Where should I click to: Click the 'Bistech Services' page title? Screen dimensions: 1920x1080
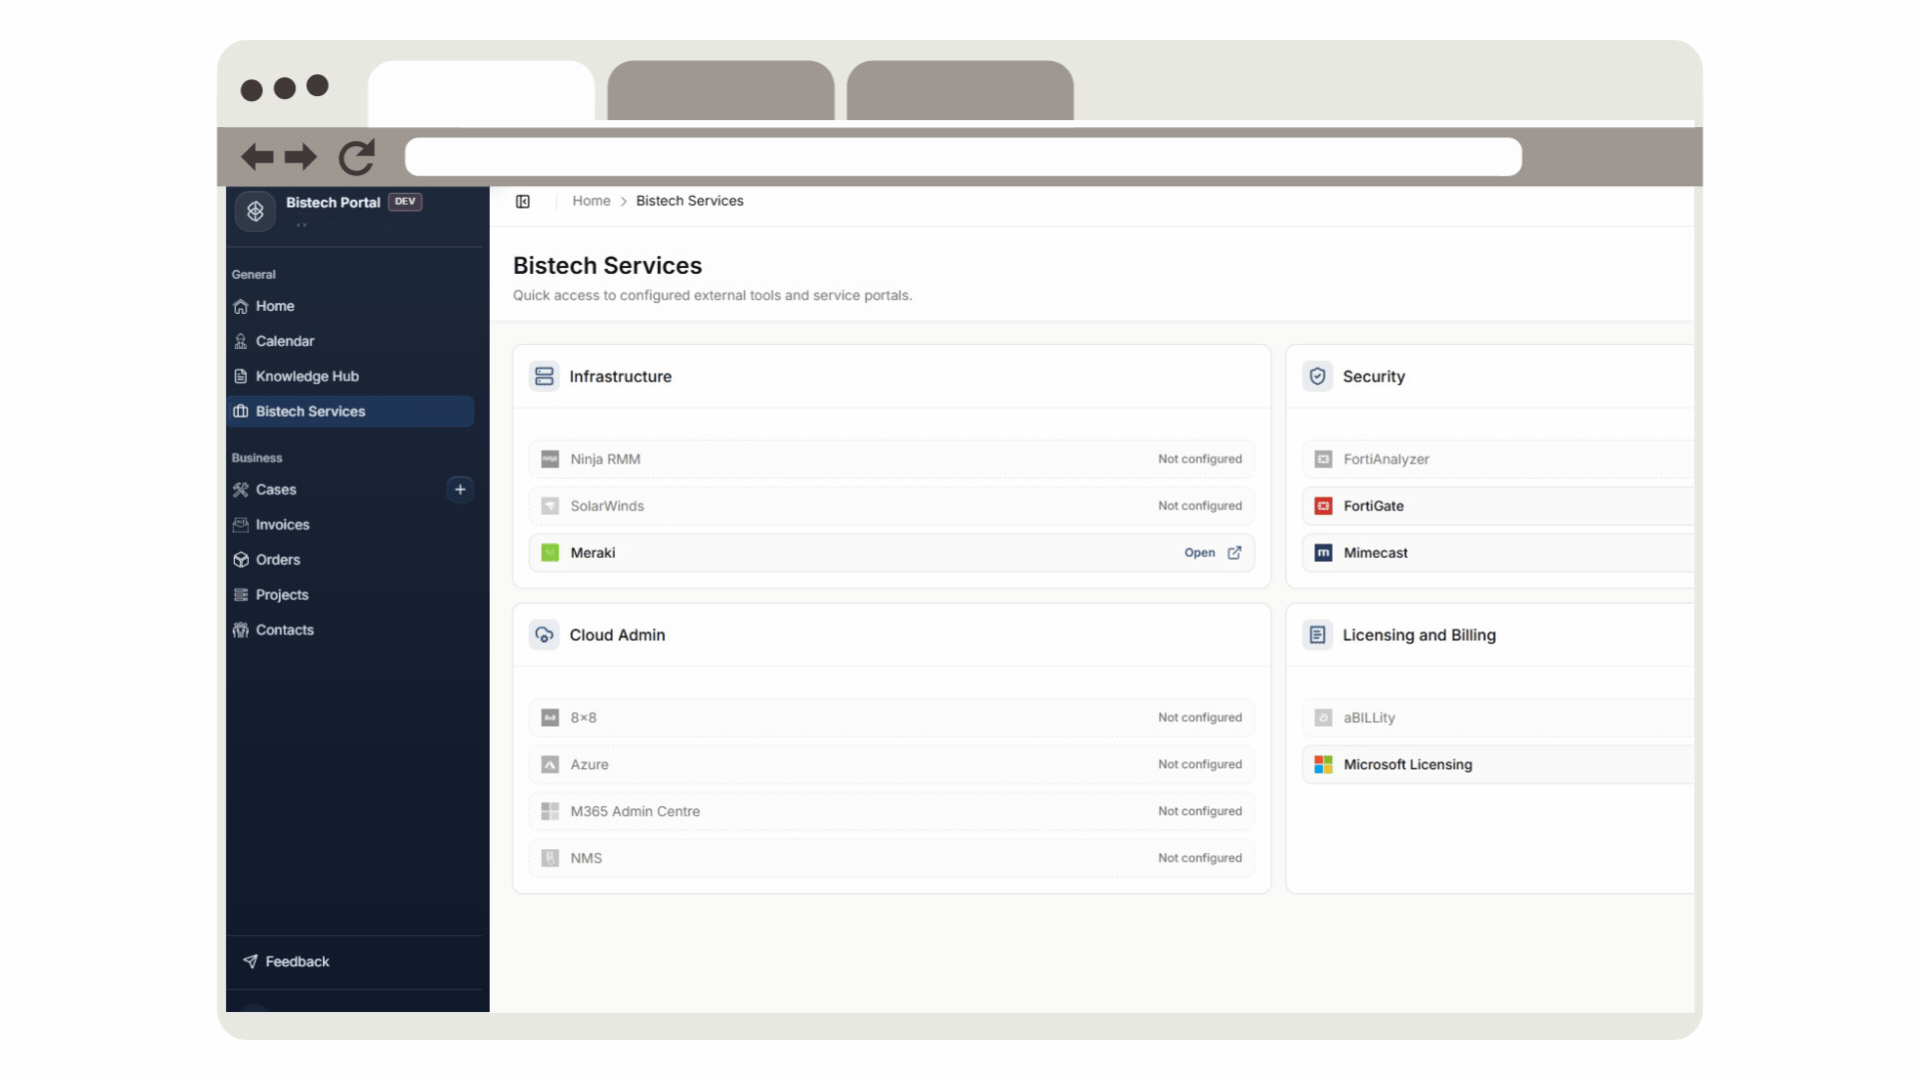(607, 265)
